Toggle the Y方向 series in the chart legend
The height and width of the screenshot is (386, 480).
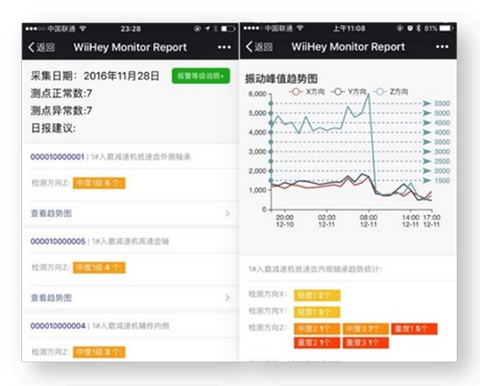click(349, 91)
